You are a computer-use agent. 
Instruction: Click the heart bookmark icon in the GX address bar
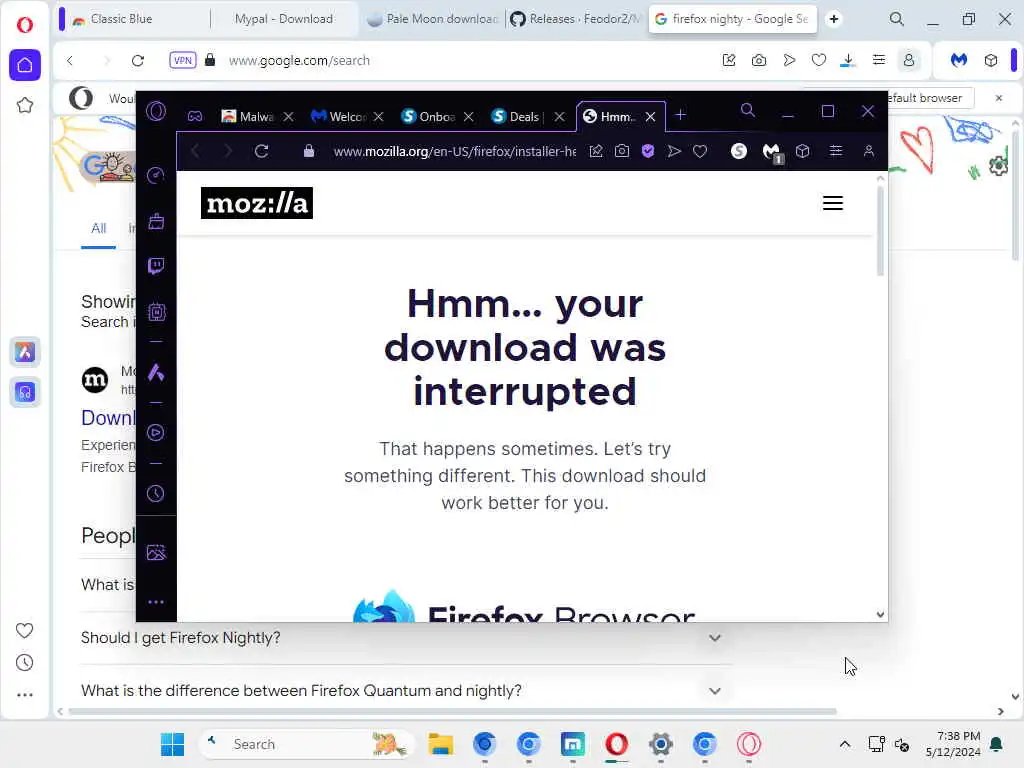(x=700, y=152)
